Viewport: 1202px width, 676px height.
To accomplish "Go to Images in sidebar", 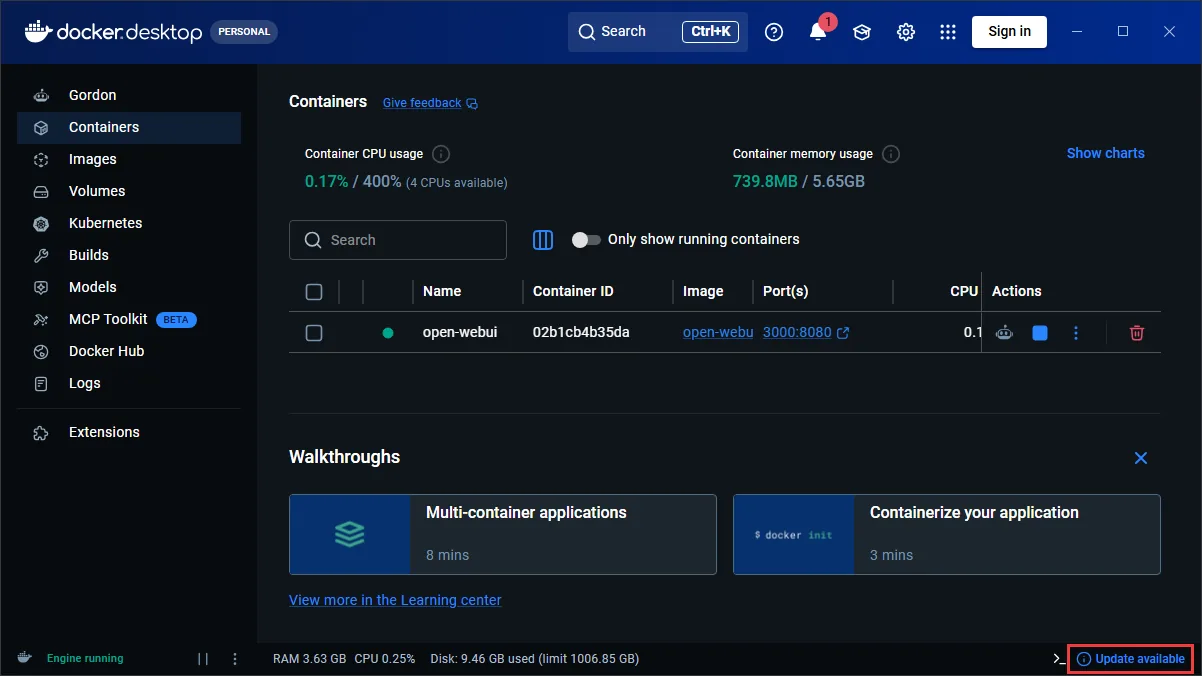I will click(129, 159).
